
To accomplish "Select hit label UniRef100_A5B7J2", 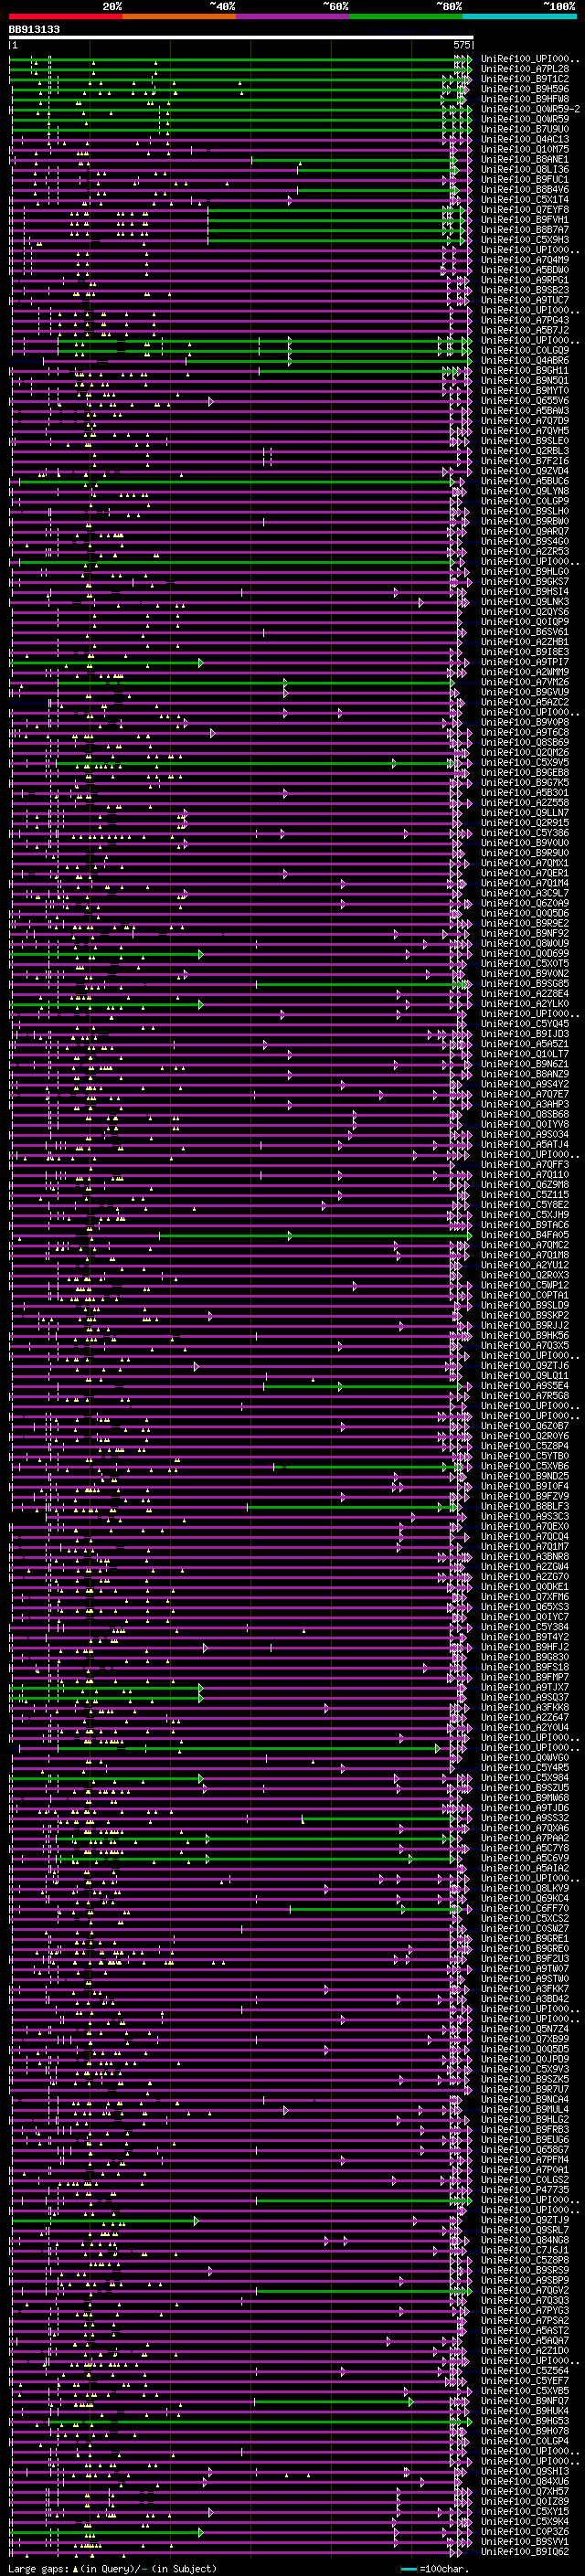I will click(x=525, y=330).
